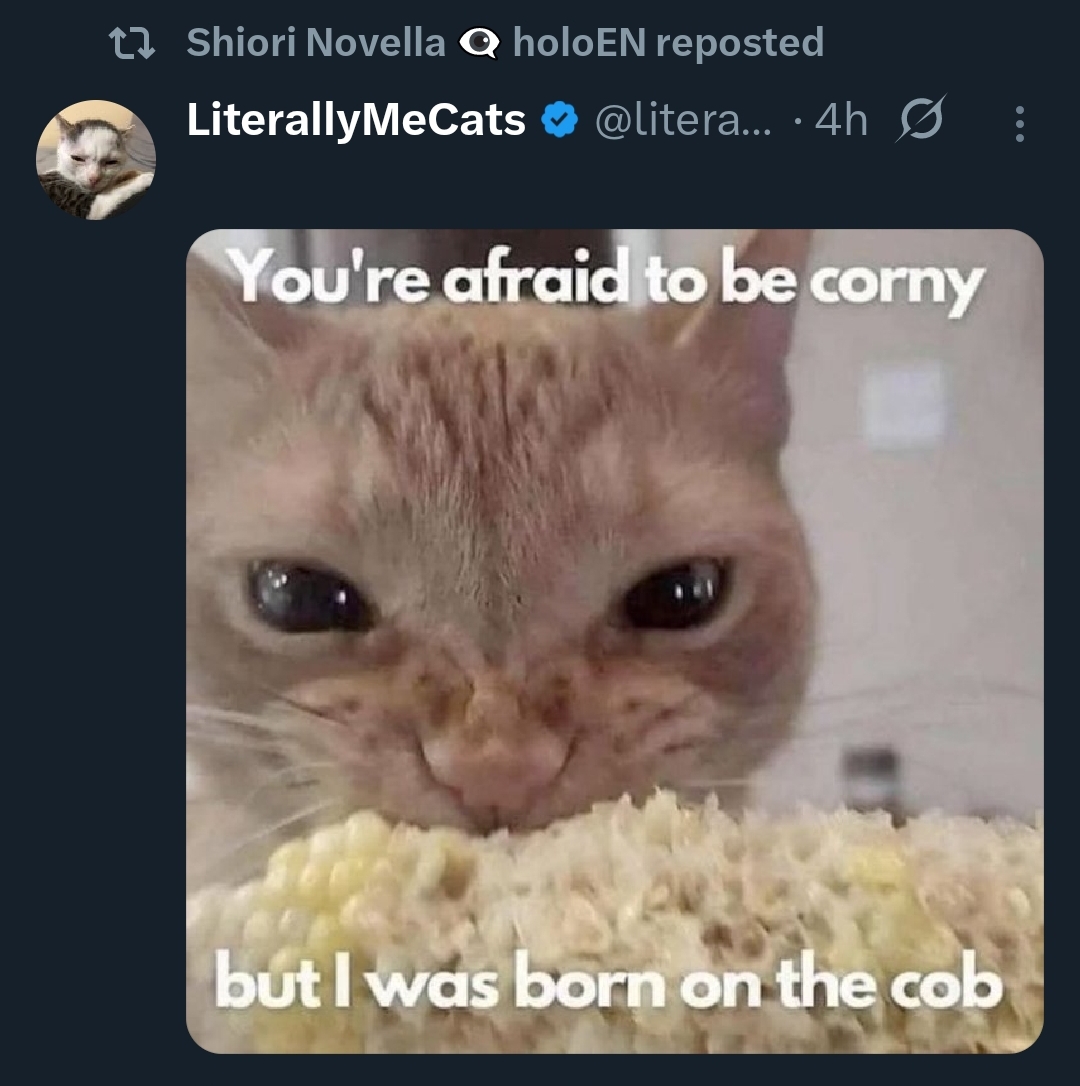Click the "but I was born on the cob" caption

click(608, 982)
